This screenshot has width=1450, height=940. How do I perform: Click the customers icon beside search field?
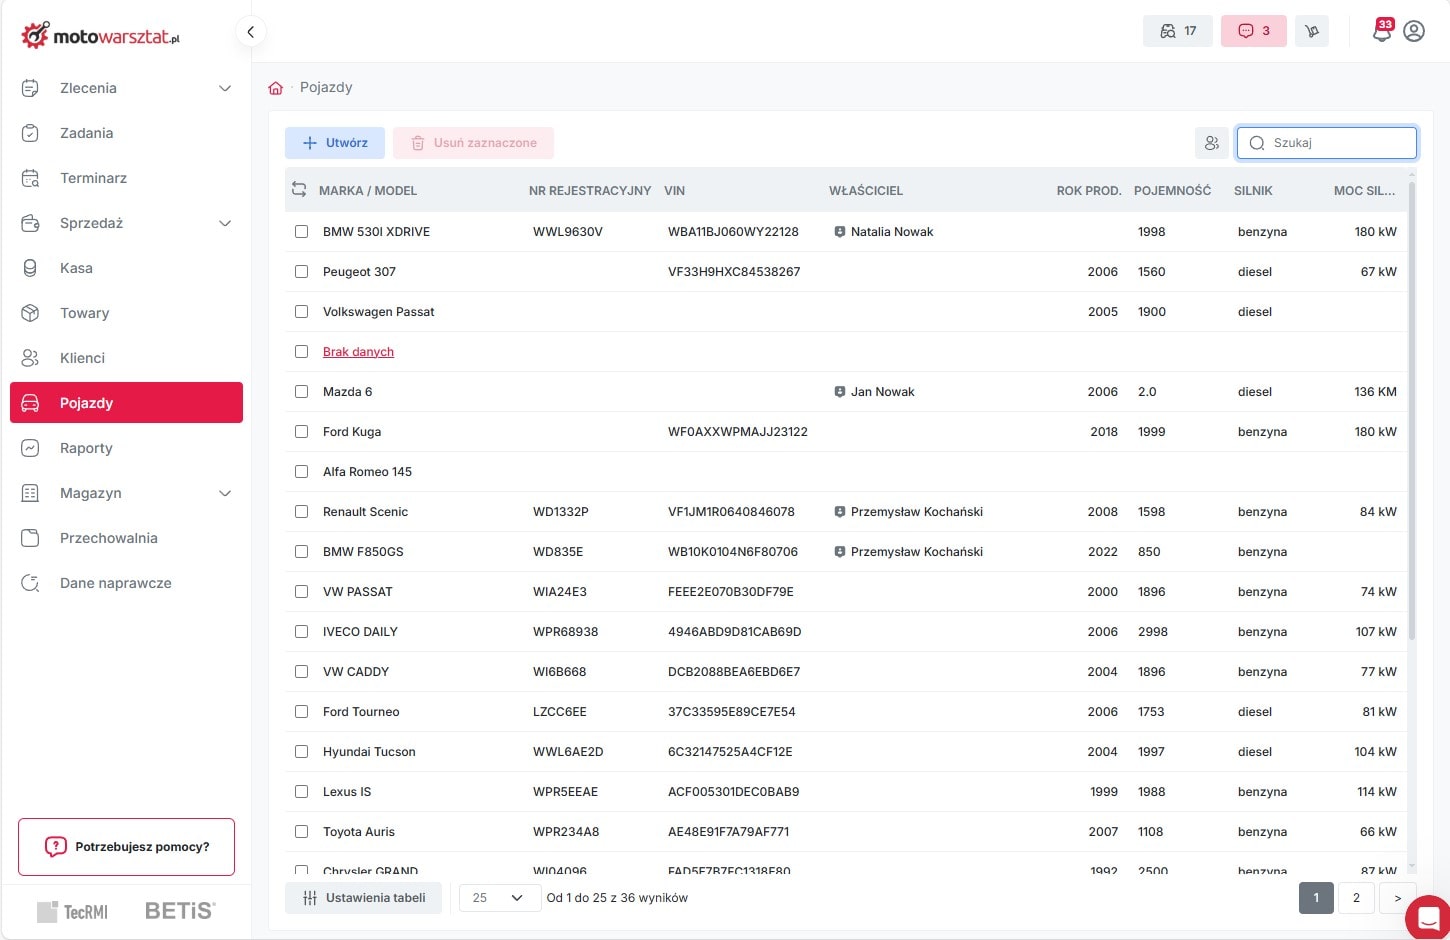pyautogui.click(x=1211, y=143)
